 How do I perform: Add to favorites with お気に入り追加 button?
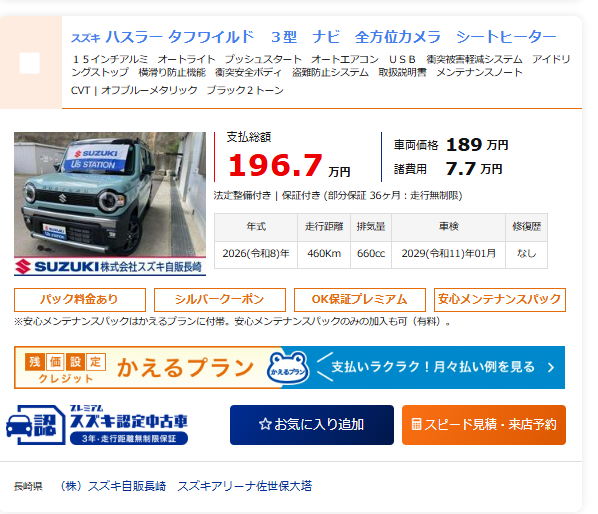pos(312,425)
